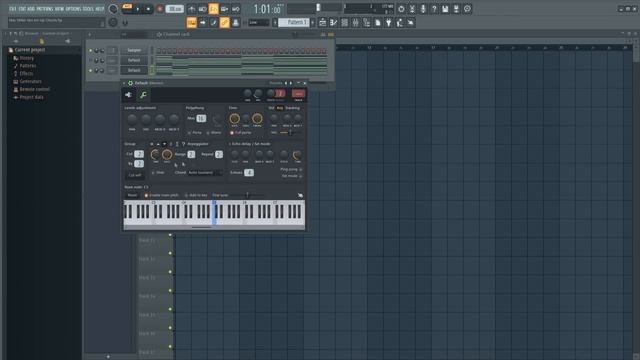Open the mixer toolbar button
This screenshot has height=360, width=640.
[x=356, y=23]
